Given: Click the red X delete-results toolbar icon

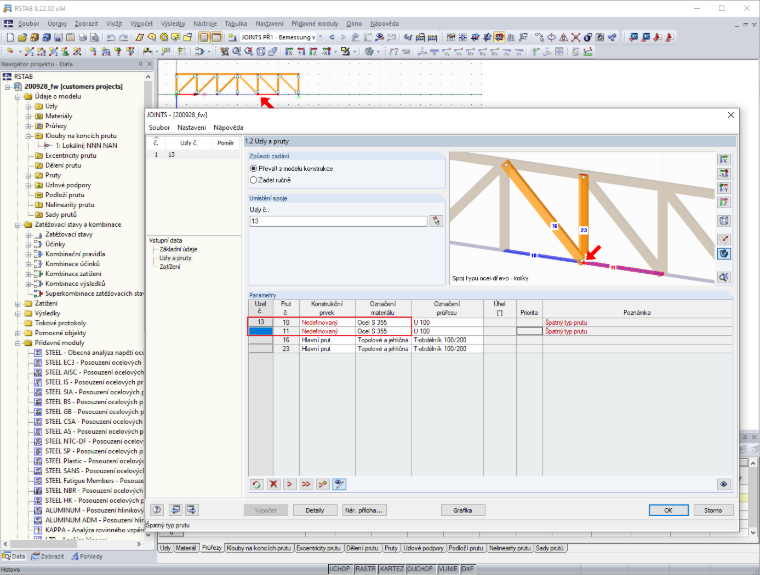Looking at the screenshot, I should (576, 37).
